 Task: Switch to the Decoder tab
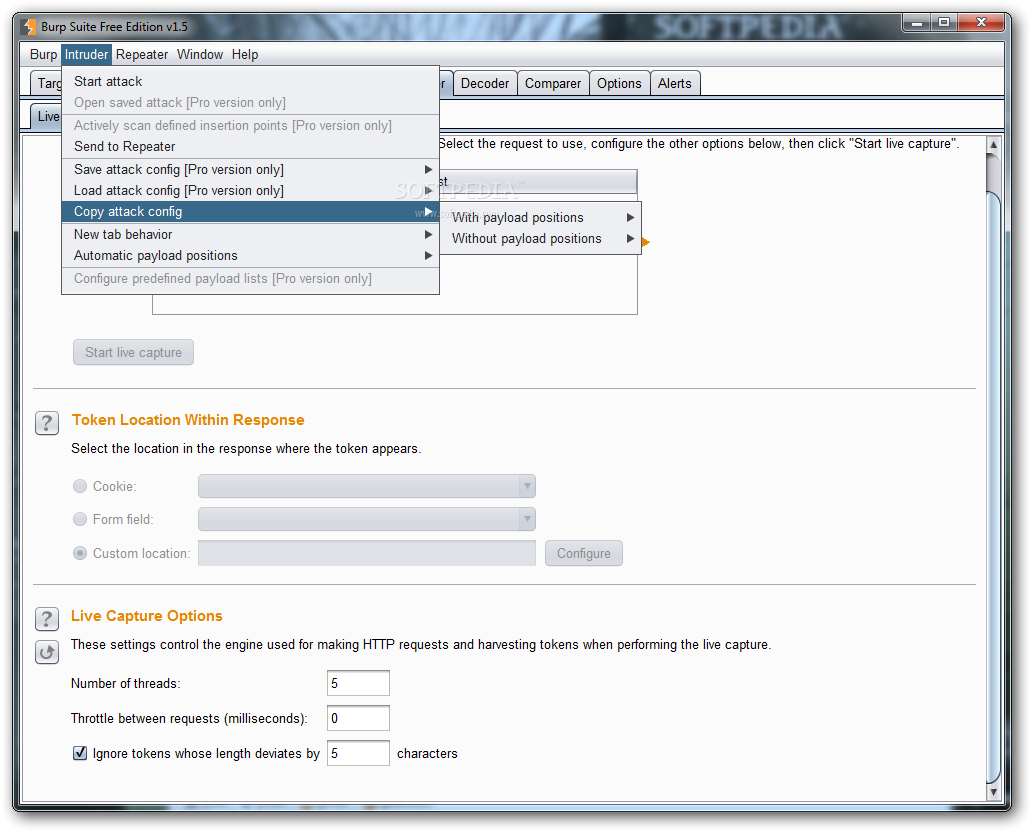click(x=485, y=84)
